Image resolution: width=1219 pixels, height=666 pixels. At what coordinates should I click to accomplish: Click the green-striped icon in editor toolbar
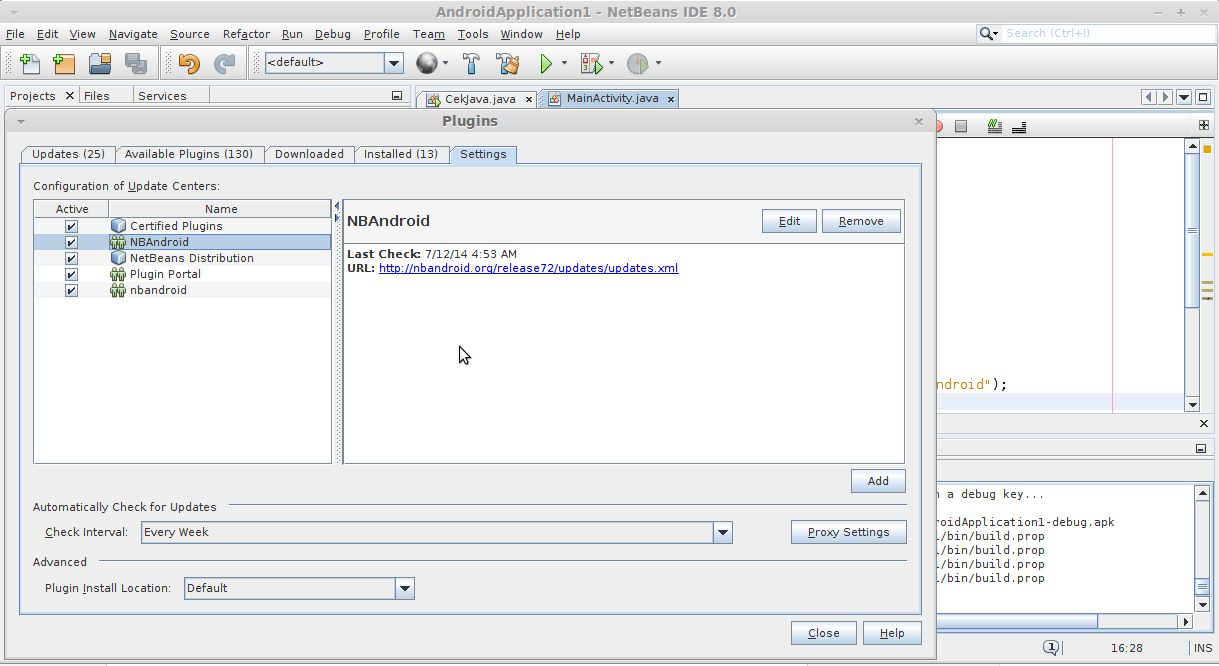pyautogui.click(x=995, y=126)
